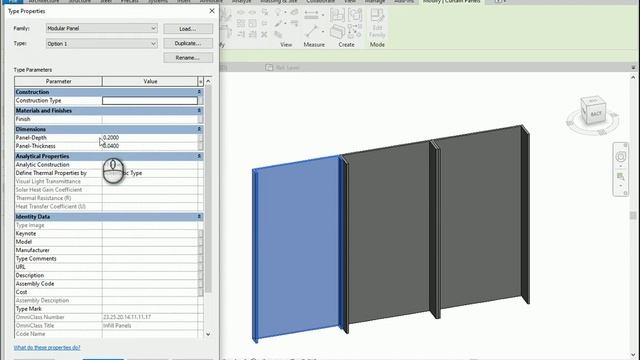Close the Type Properties dialog

click(212, 11)
